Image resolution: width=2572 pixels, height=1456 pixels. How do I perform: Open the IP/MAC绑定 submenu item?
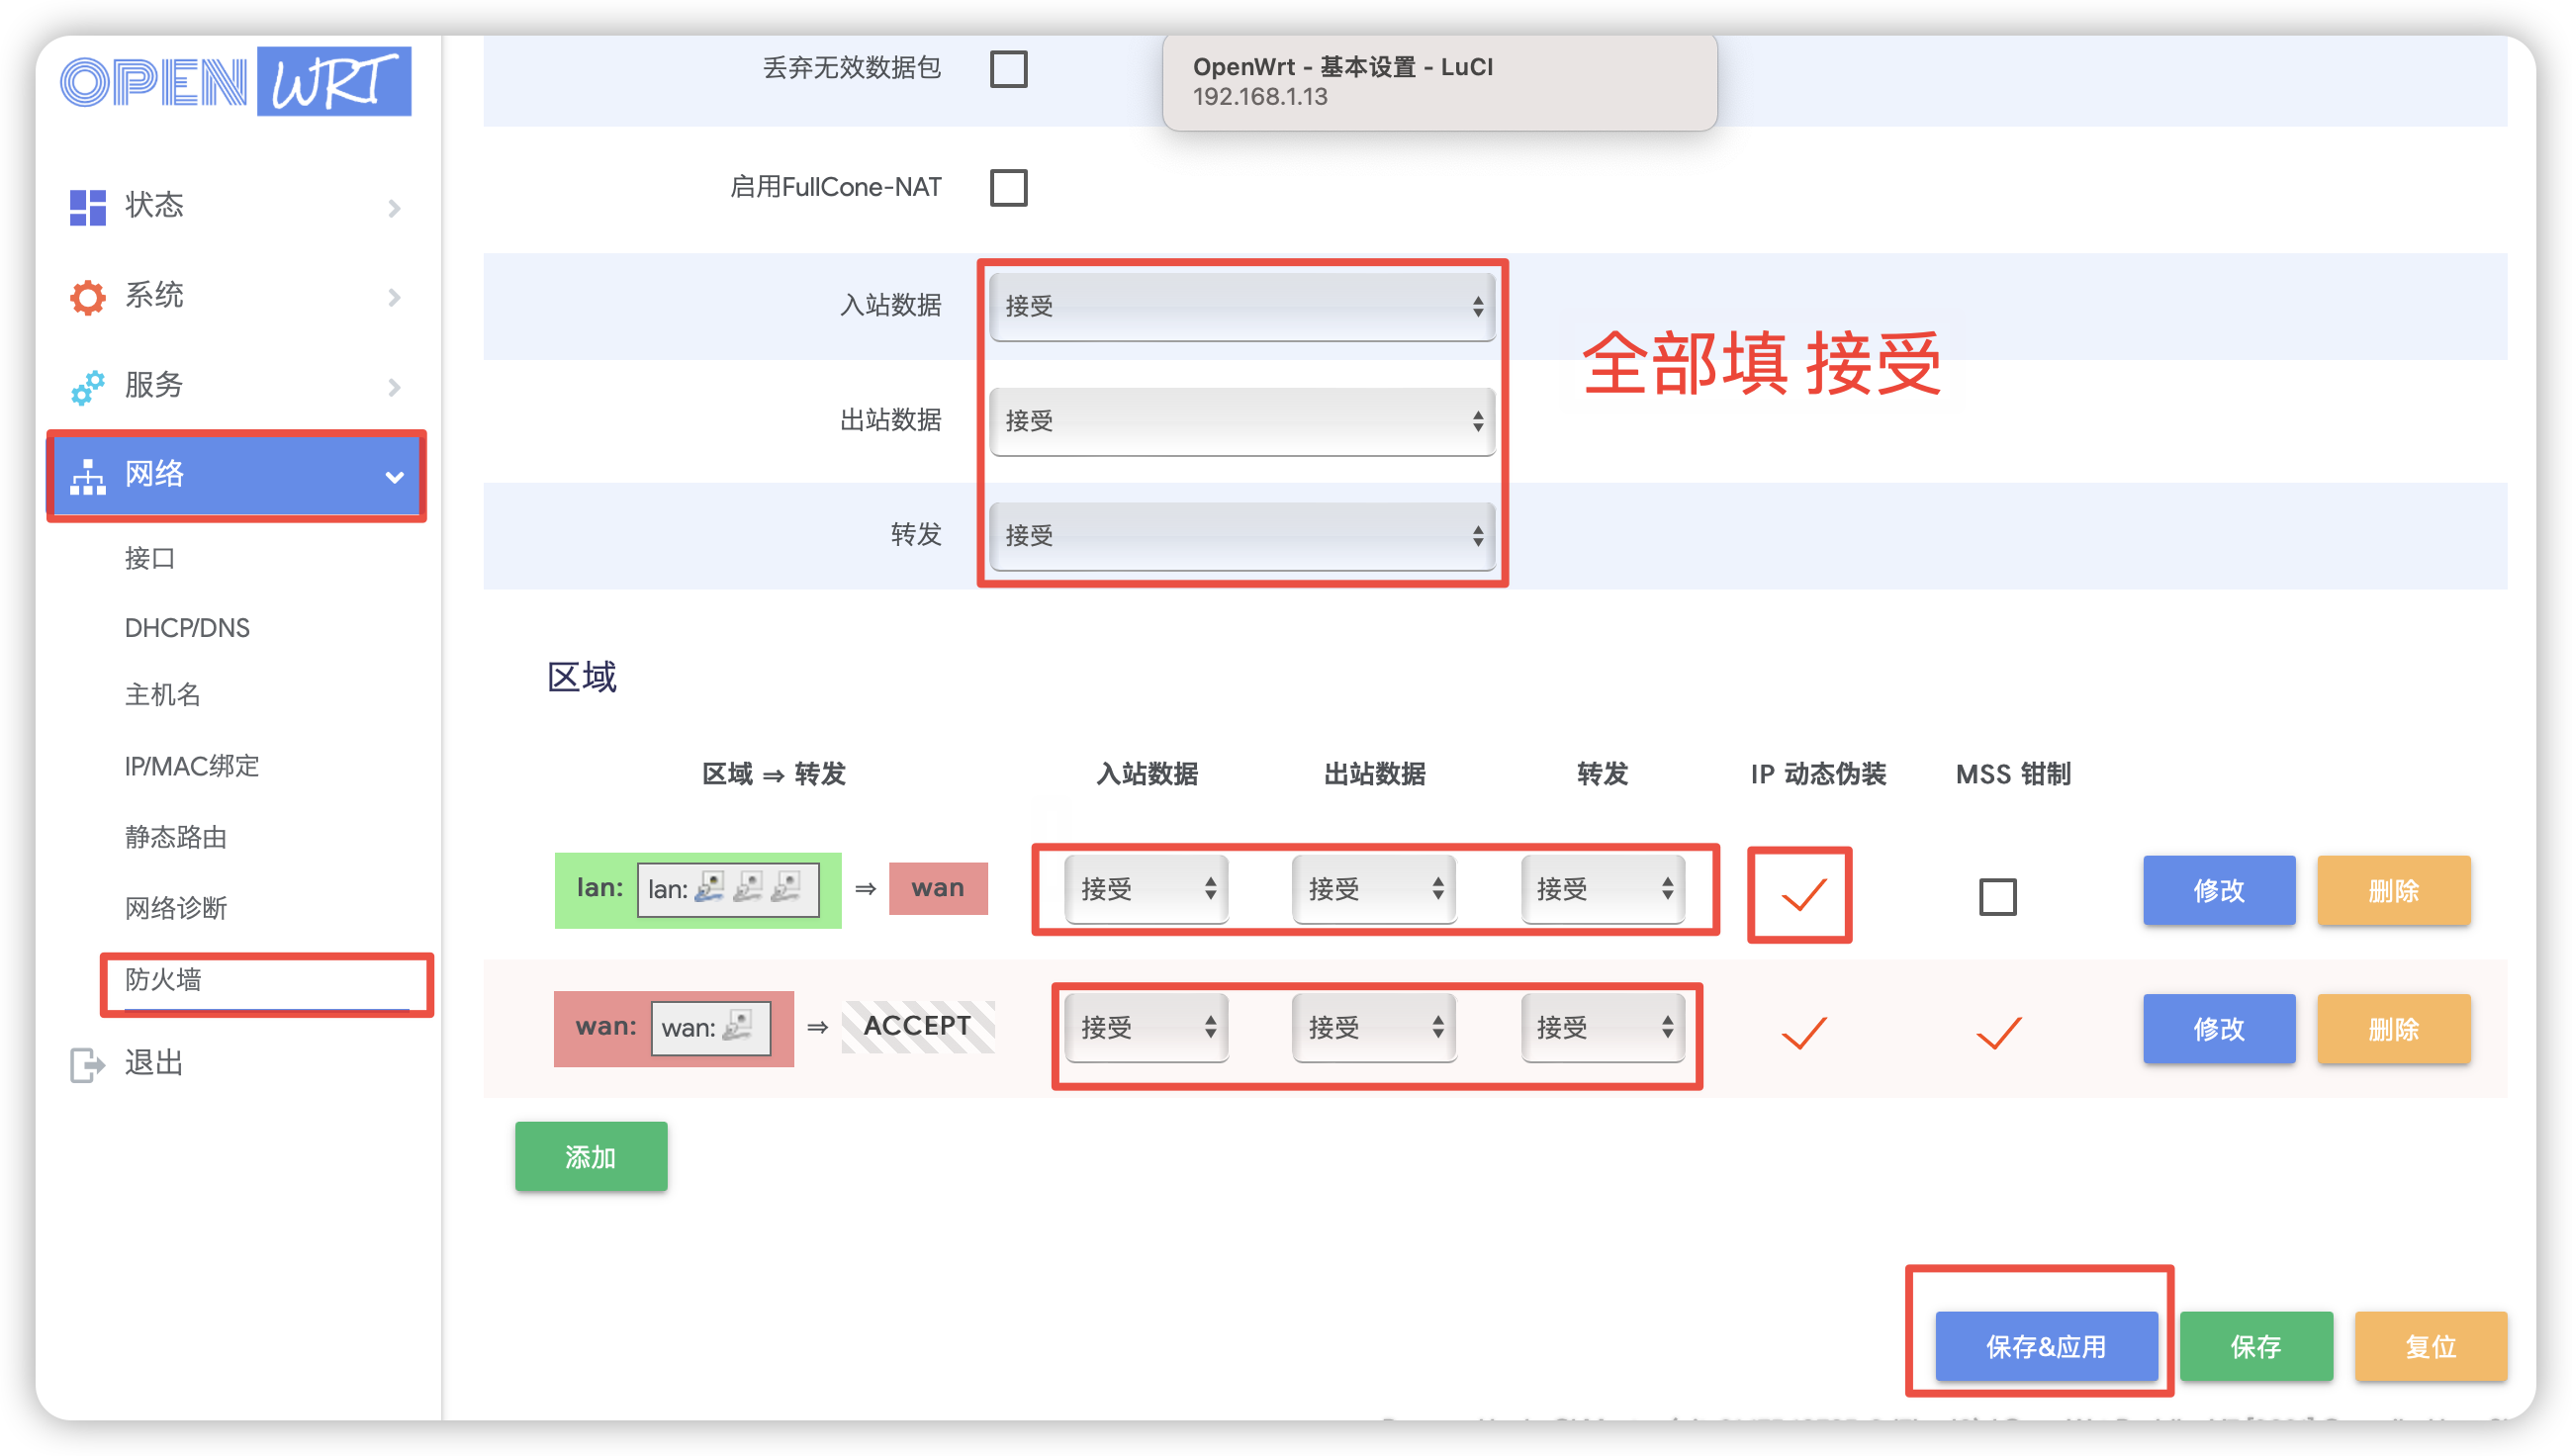[x=191, y=767]
